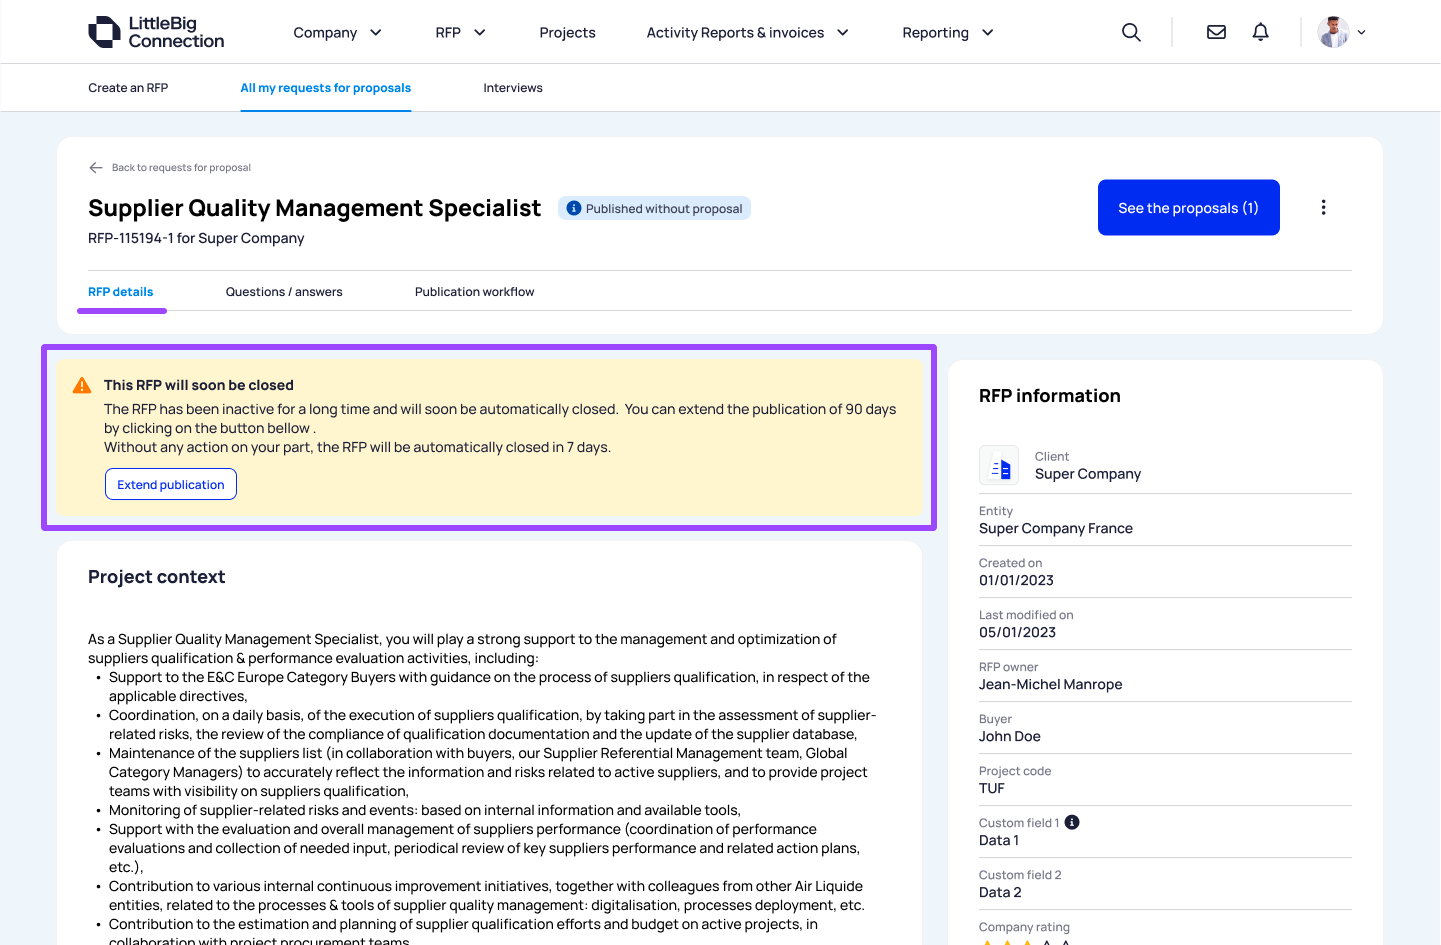Go back to requests for proposal
Screen dimensions: 1441x945
[181, 167]
